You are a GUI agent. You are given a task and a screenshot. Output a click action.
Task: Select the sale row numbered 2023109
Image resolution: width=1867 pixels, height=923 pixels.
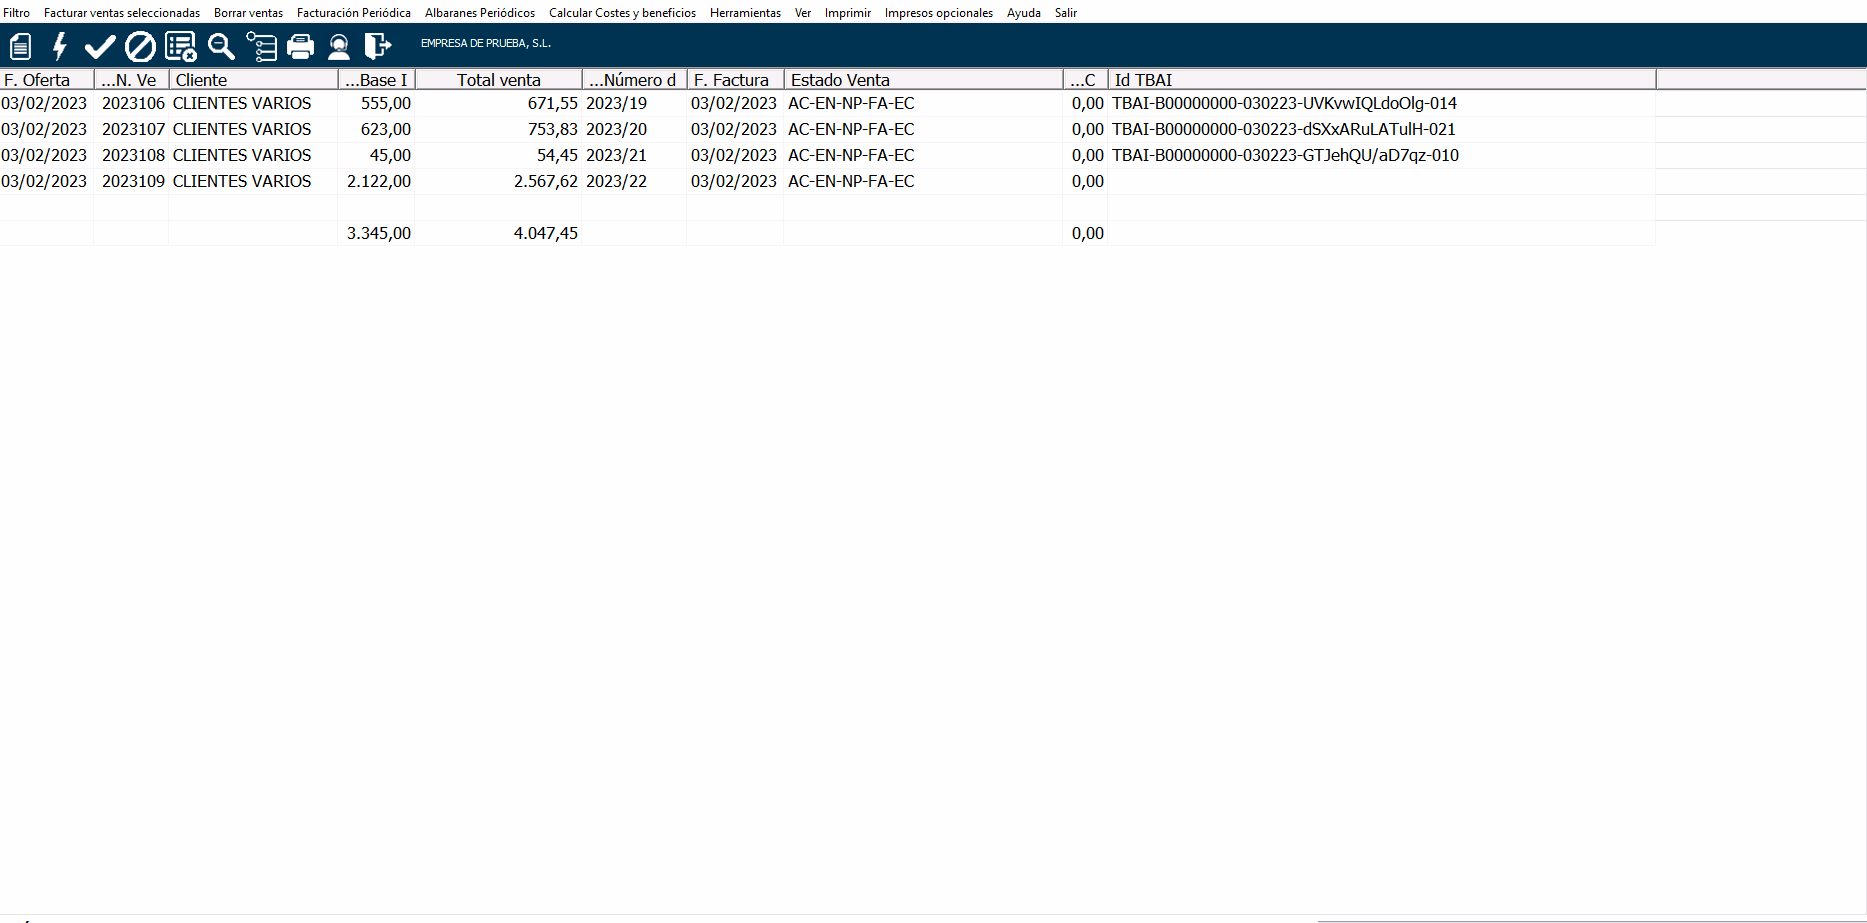tap(133, 181)
